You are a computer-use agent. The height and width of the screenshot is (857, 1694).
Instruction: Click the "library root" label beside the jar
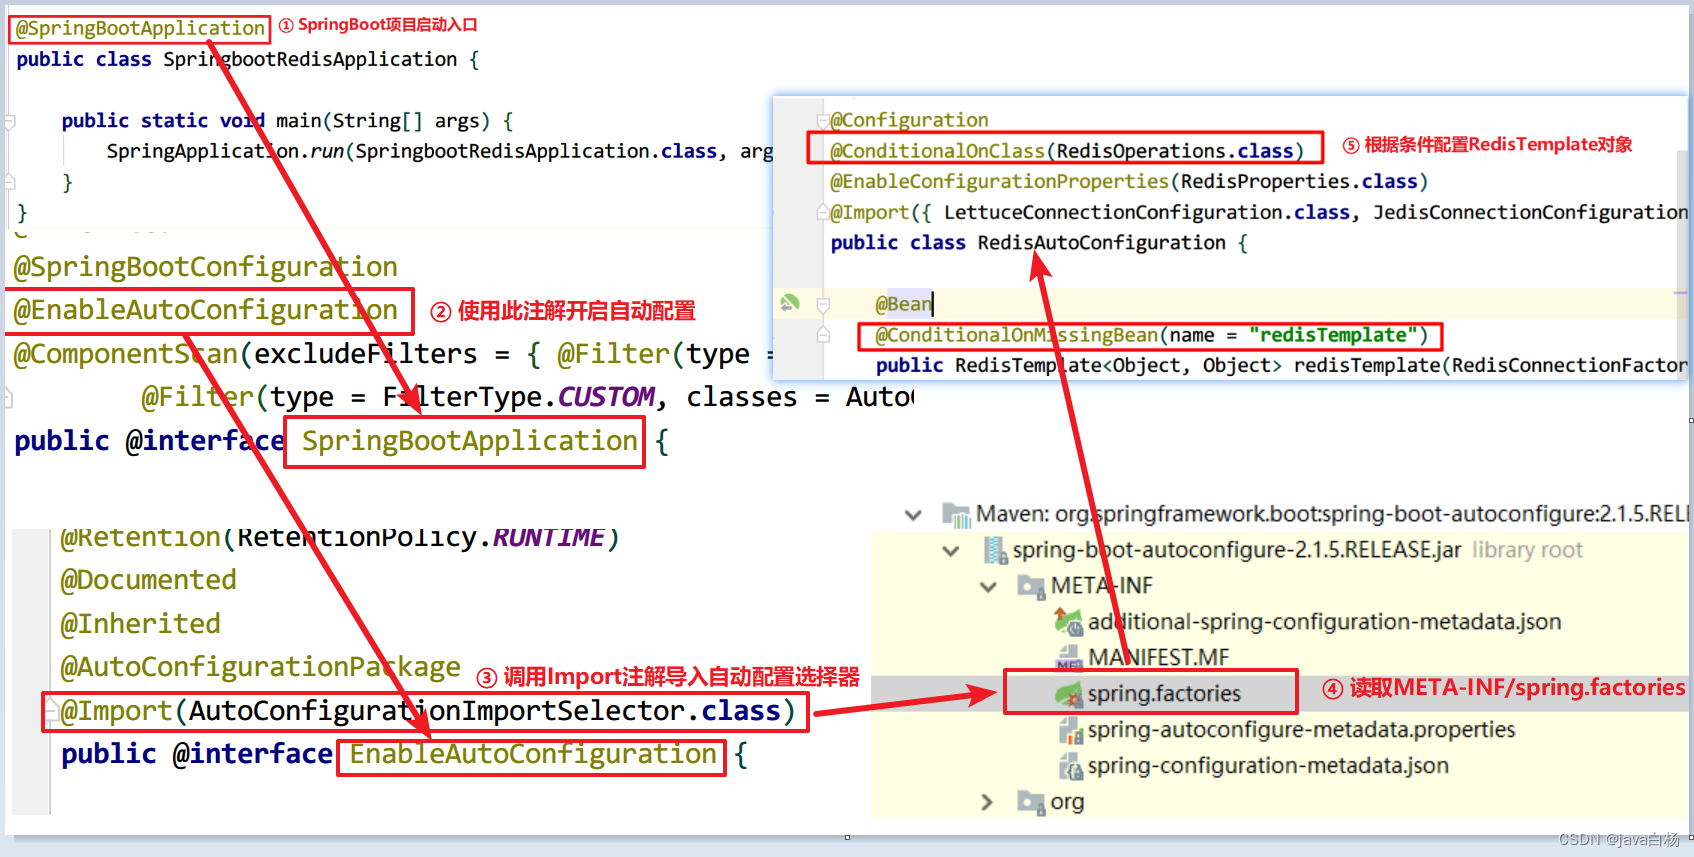(x=1527, y=550)
